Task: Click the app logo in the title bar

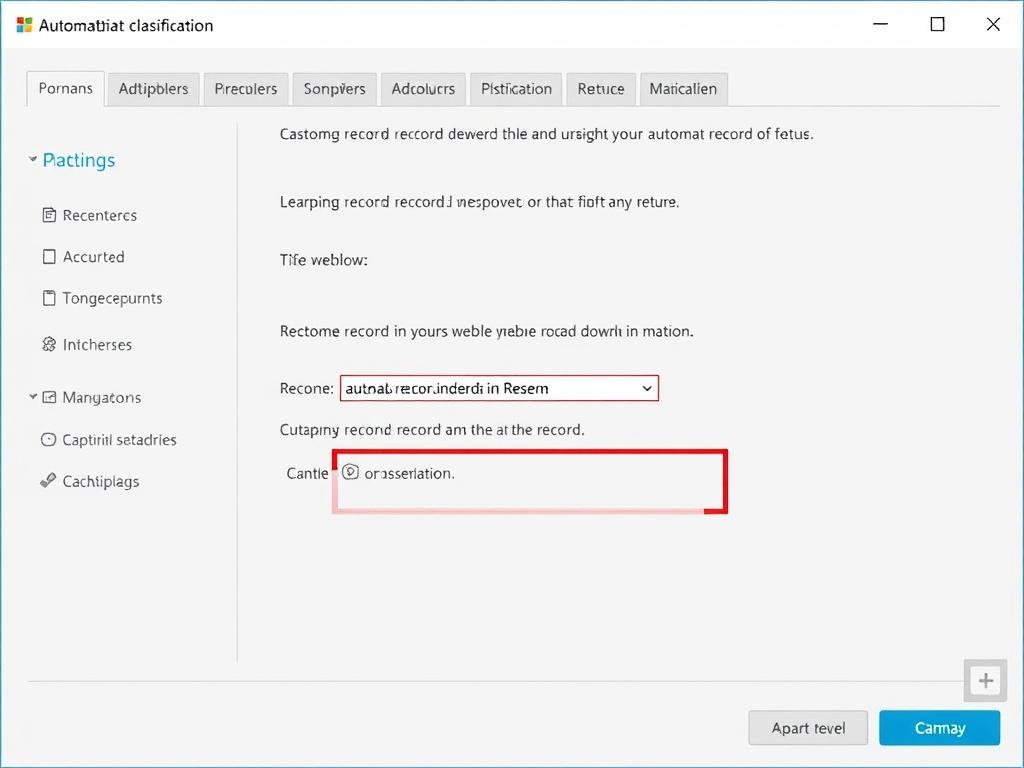Action: (x=24, y=25)
